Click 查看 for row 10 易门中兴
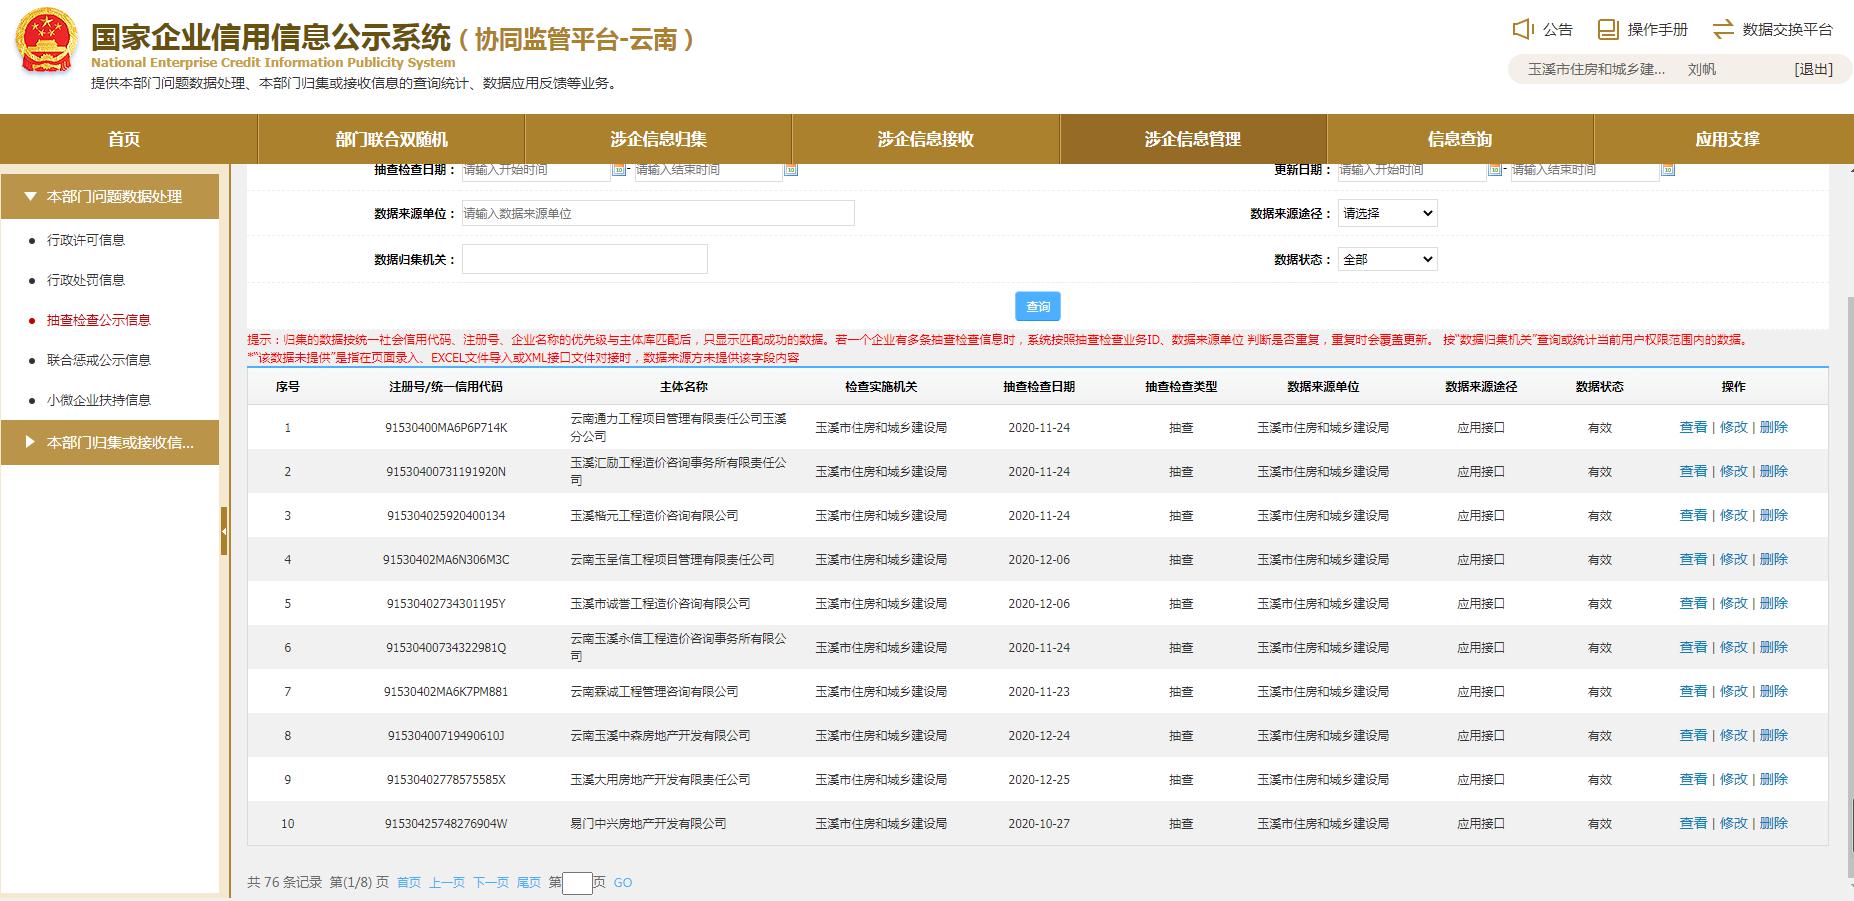The height and width of the screenshot is (901, 1854). (1693, 823)
